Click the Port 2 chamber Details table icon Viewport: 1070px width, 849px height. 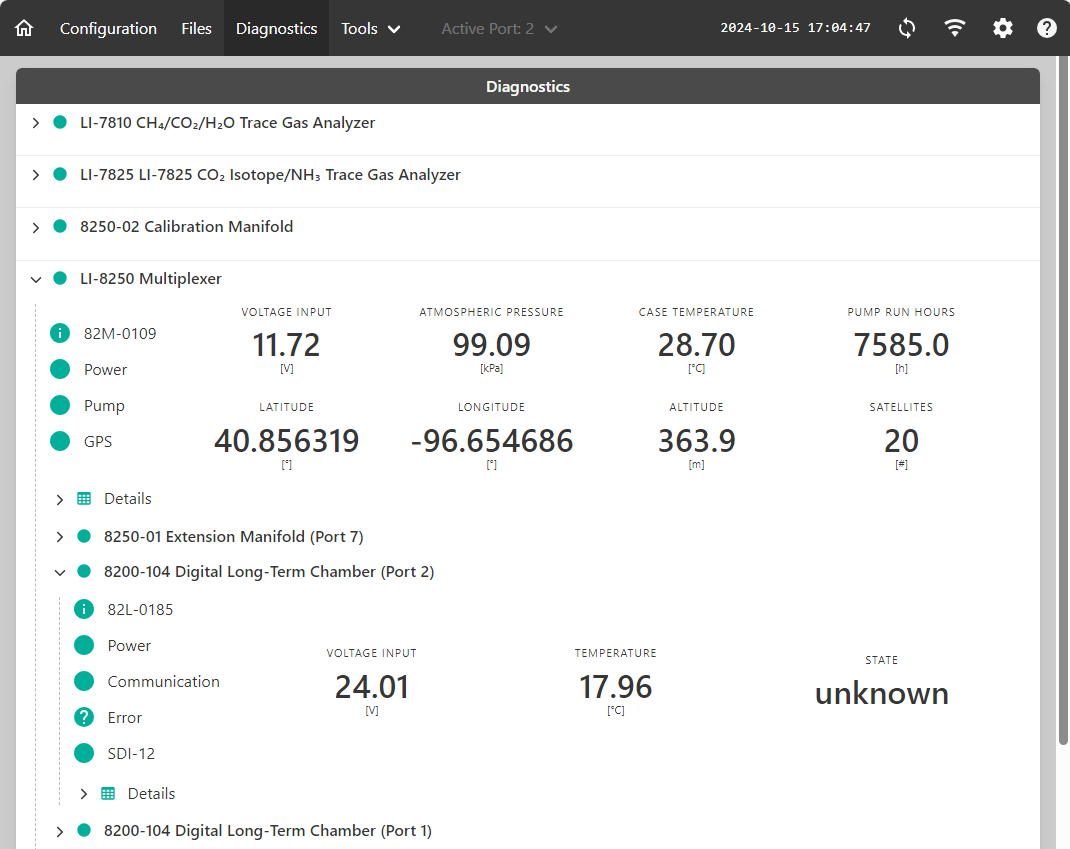(x=108, y=794)
